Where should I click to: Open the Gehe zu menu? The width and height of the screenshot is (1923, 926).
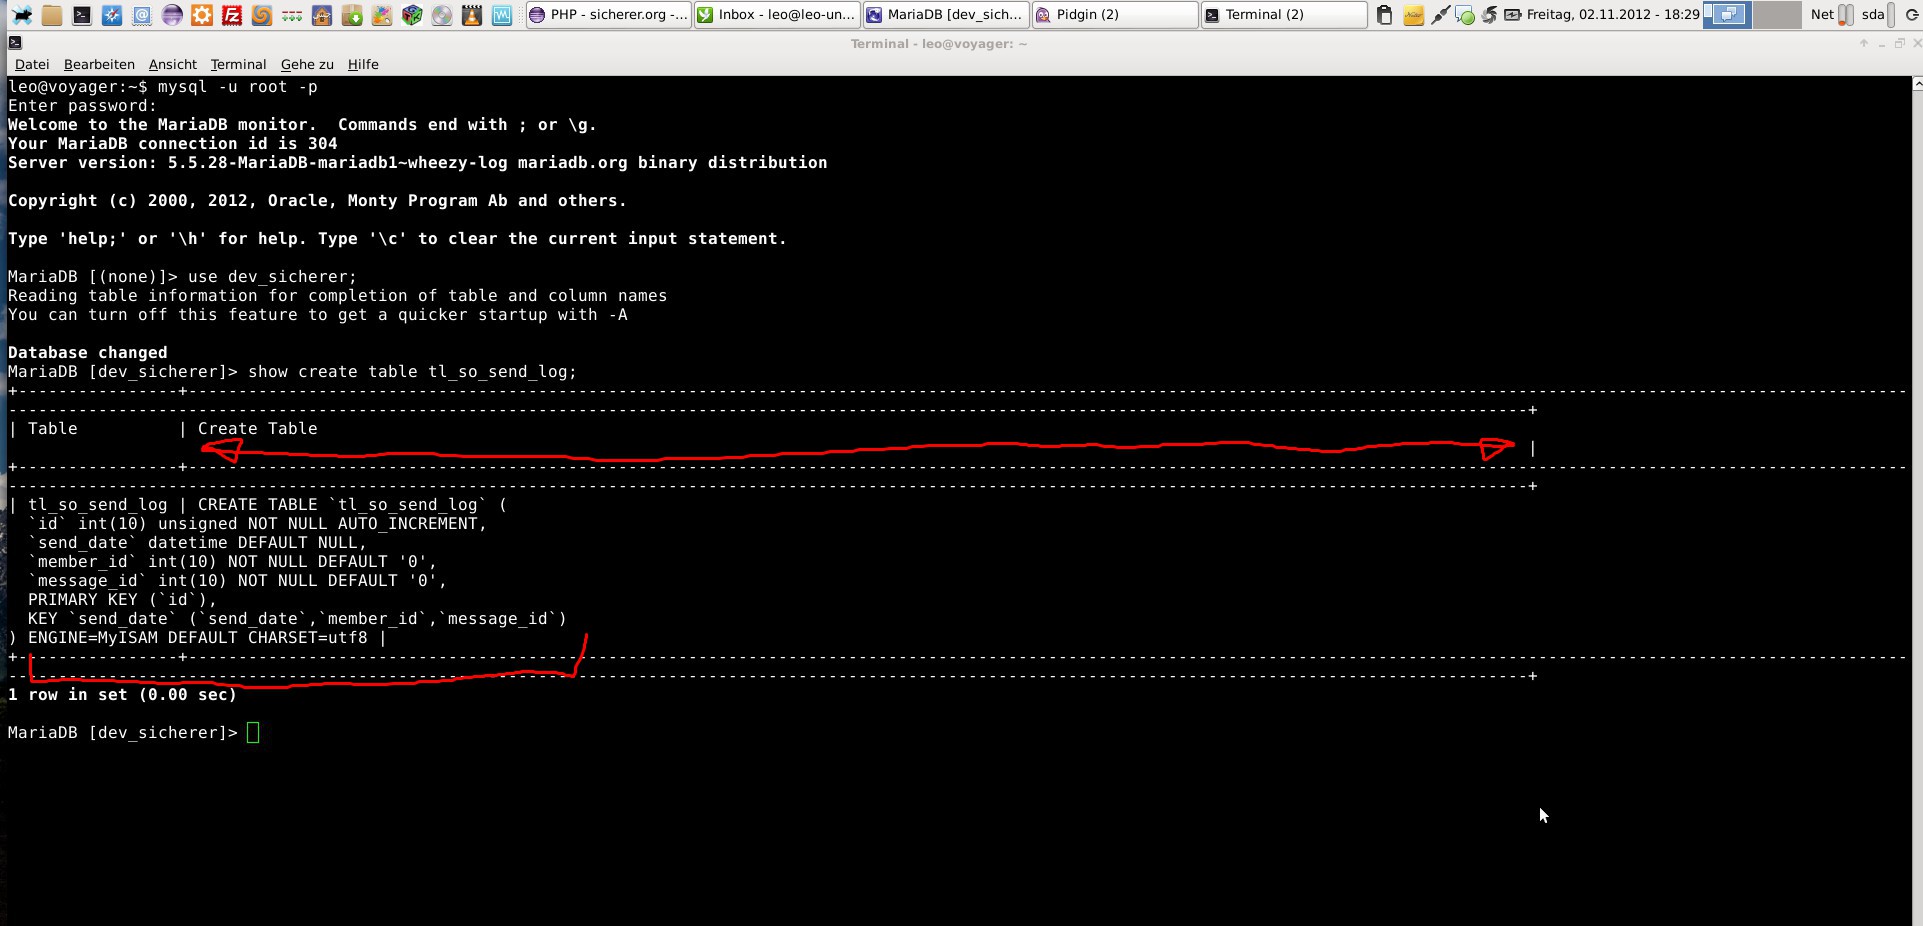(307, 64)
